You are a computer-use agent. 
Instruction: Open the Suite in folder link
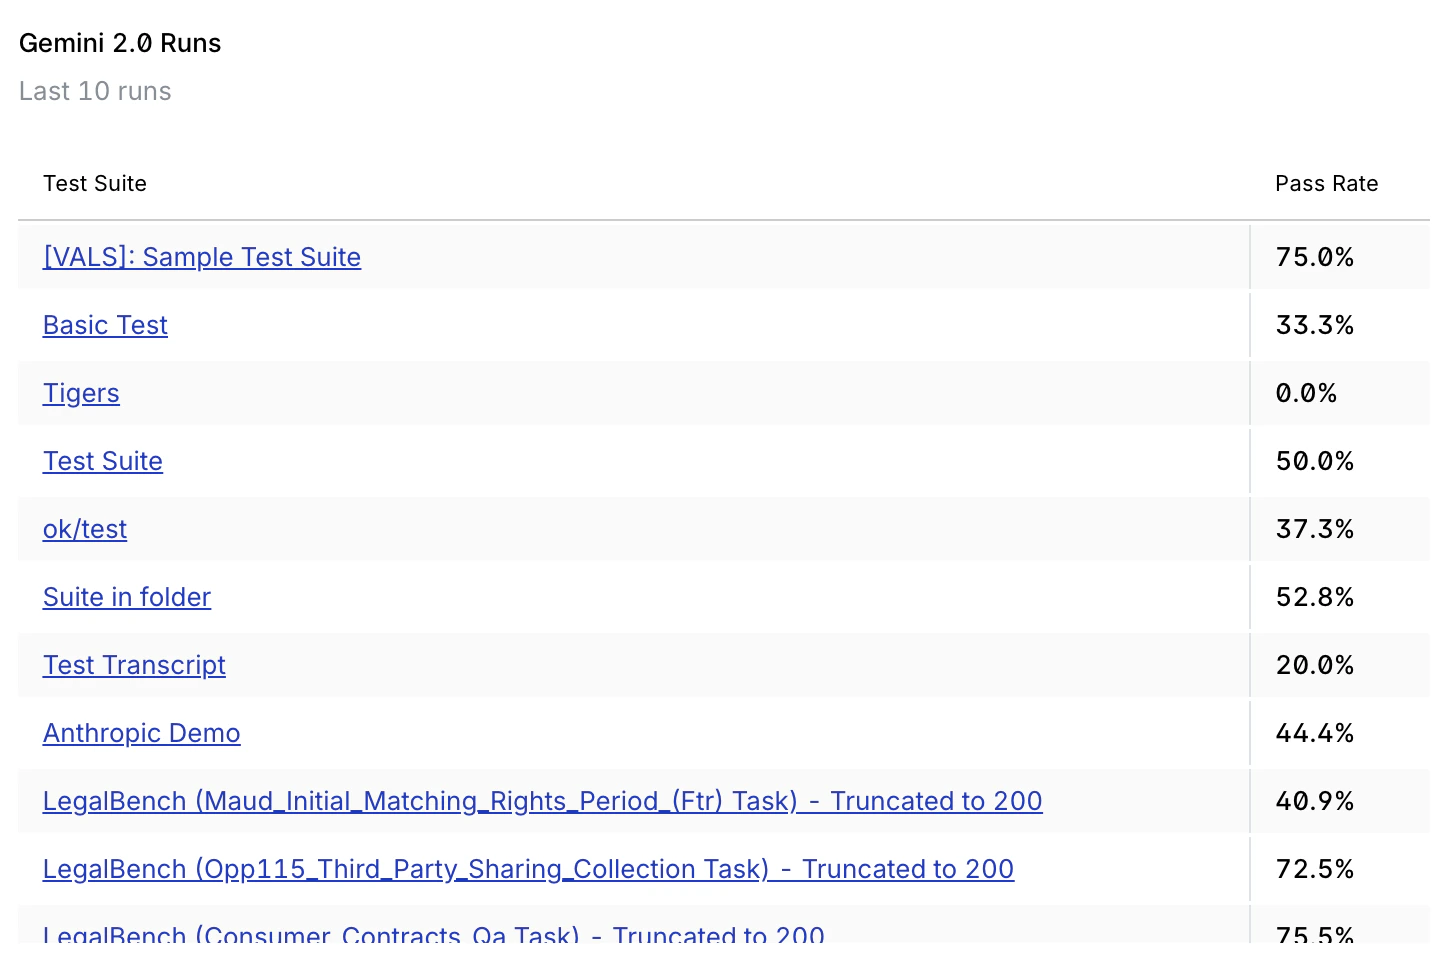pos(127,597)
